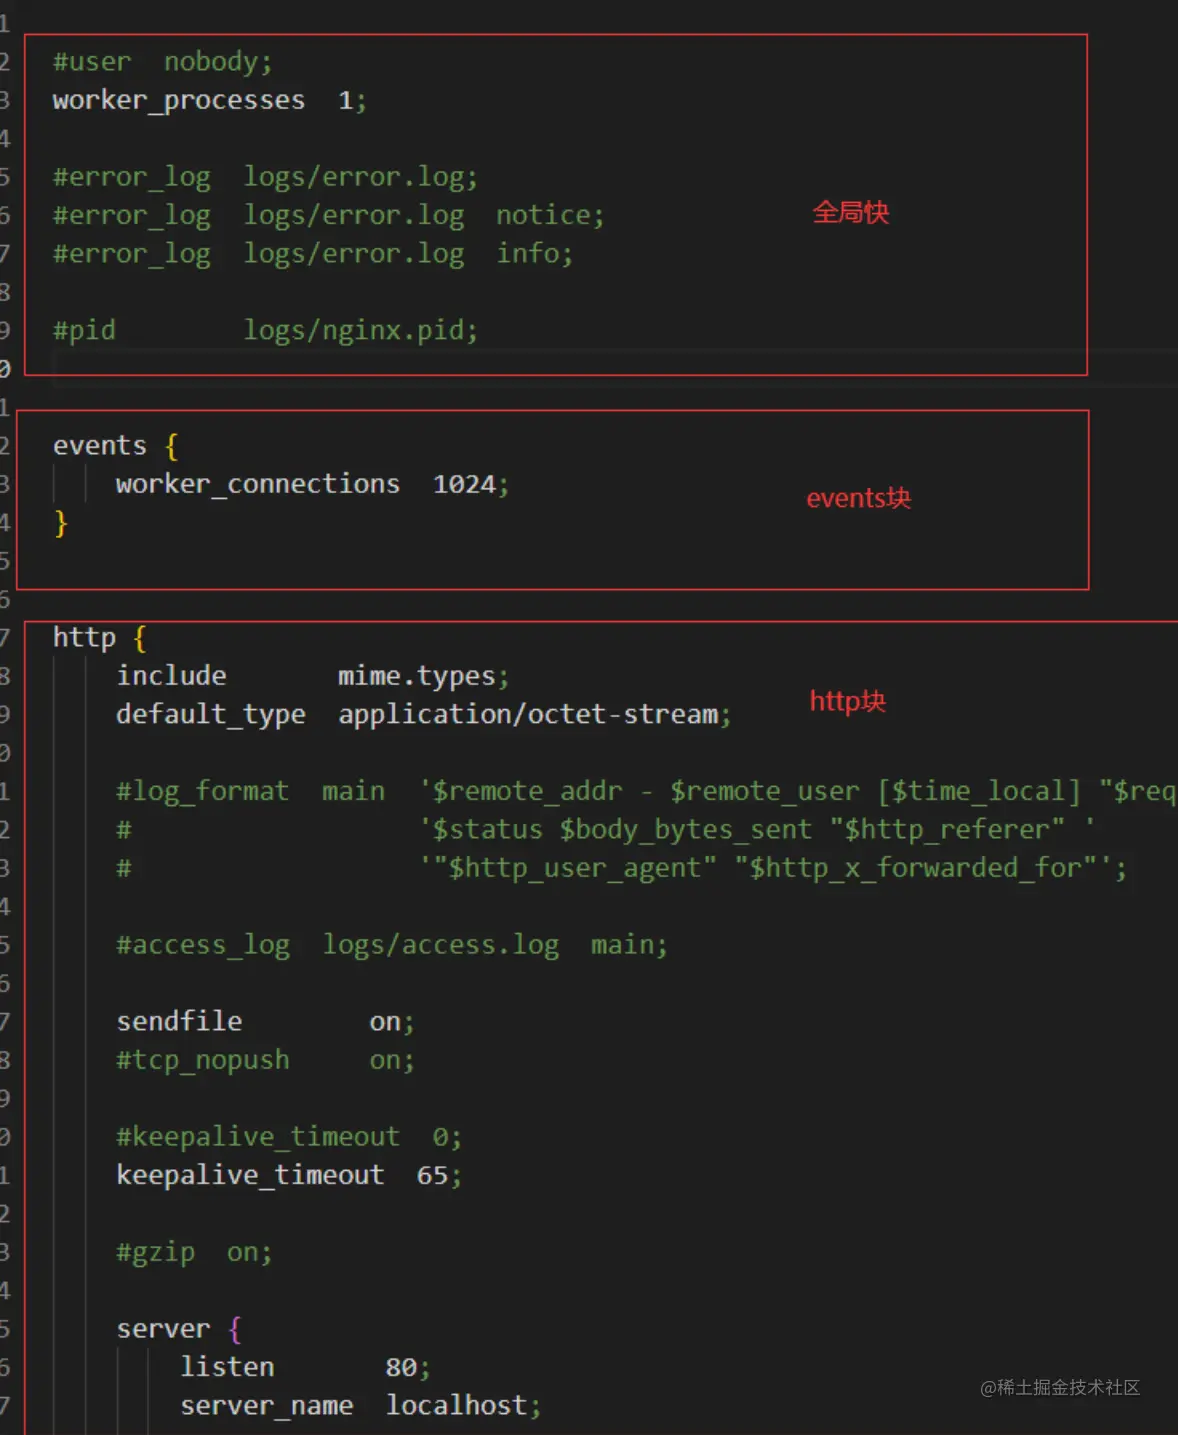Click the 'worker_processes' directive text

click(x=178, y=100)
